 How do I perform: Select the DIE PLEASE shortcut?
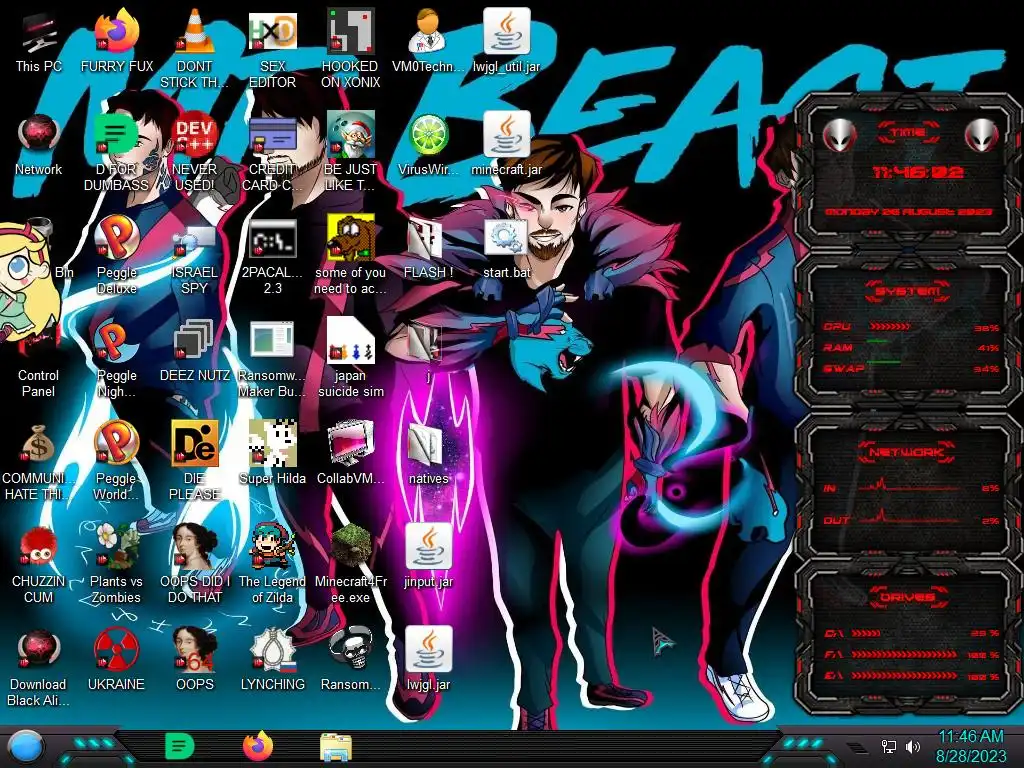pyautogui.click(x=194, y=461)
